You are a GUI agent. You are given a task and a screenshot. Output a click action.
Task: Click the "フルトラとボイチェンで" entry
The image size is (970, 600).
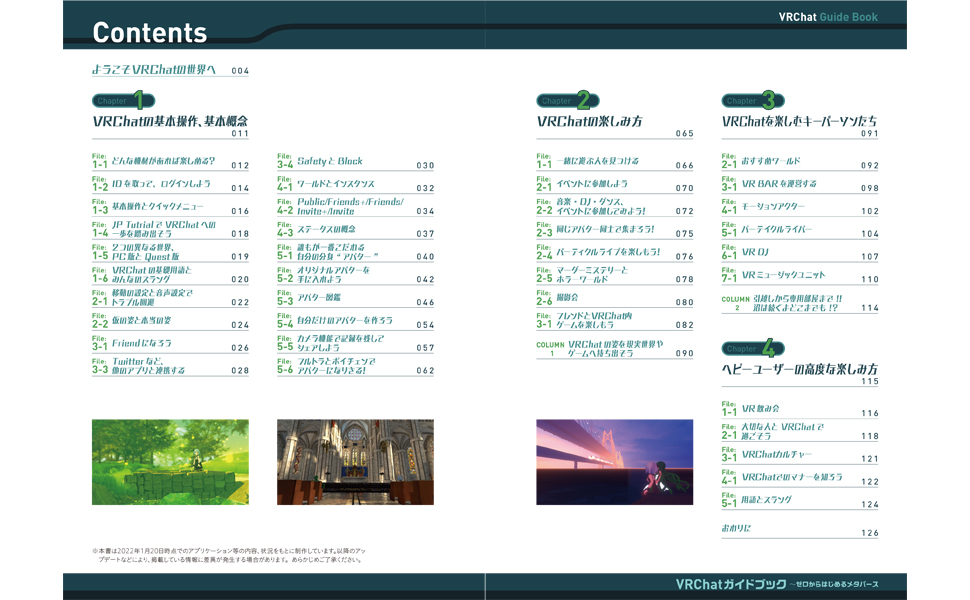[x=336, y=361]
